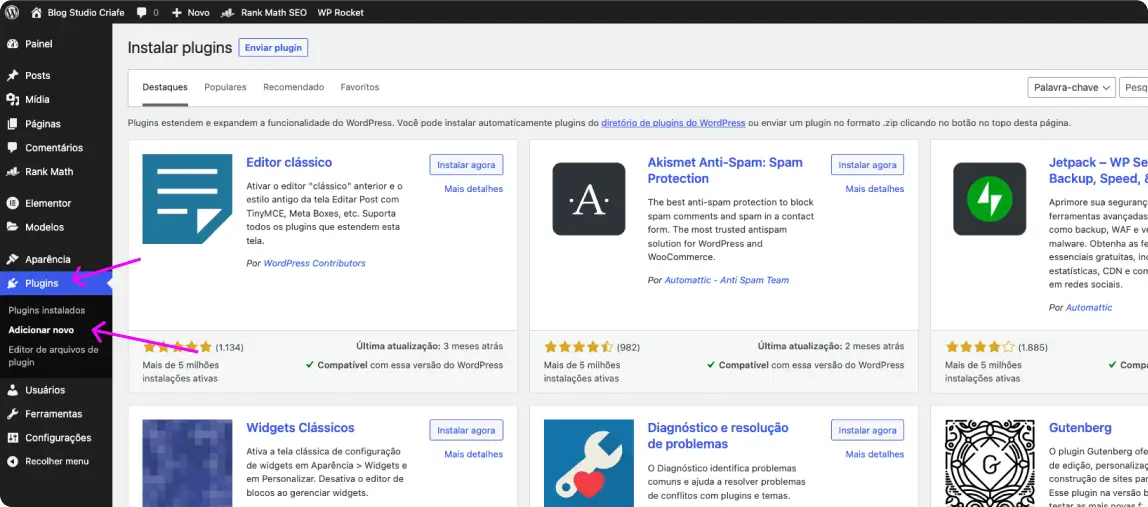
Task: Click the Painel dashboard icon
Action: click(x=12, y=44)
